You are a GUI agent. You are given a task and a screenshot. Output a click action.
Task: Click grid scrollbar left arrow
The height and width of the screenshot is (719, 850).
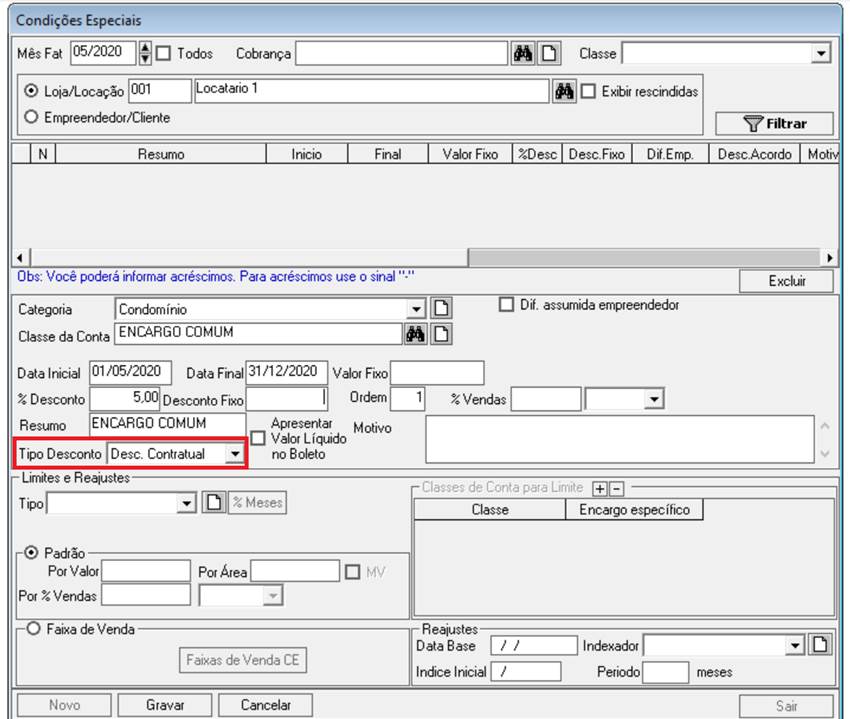[21, 258]
